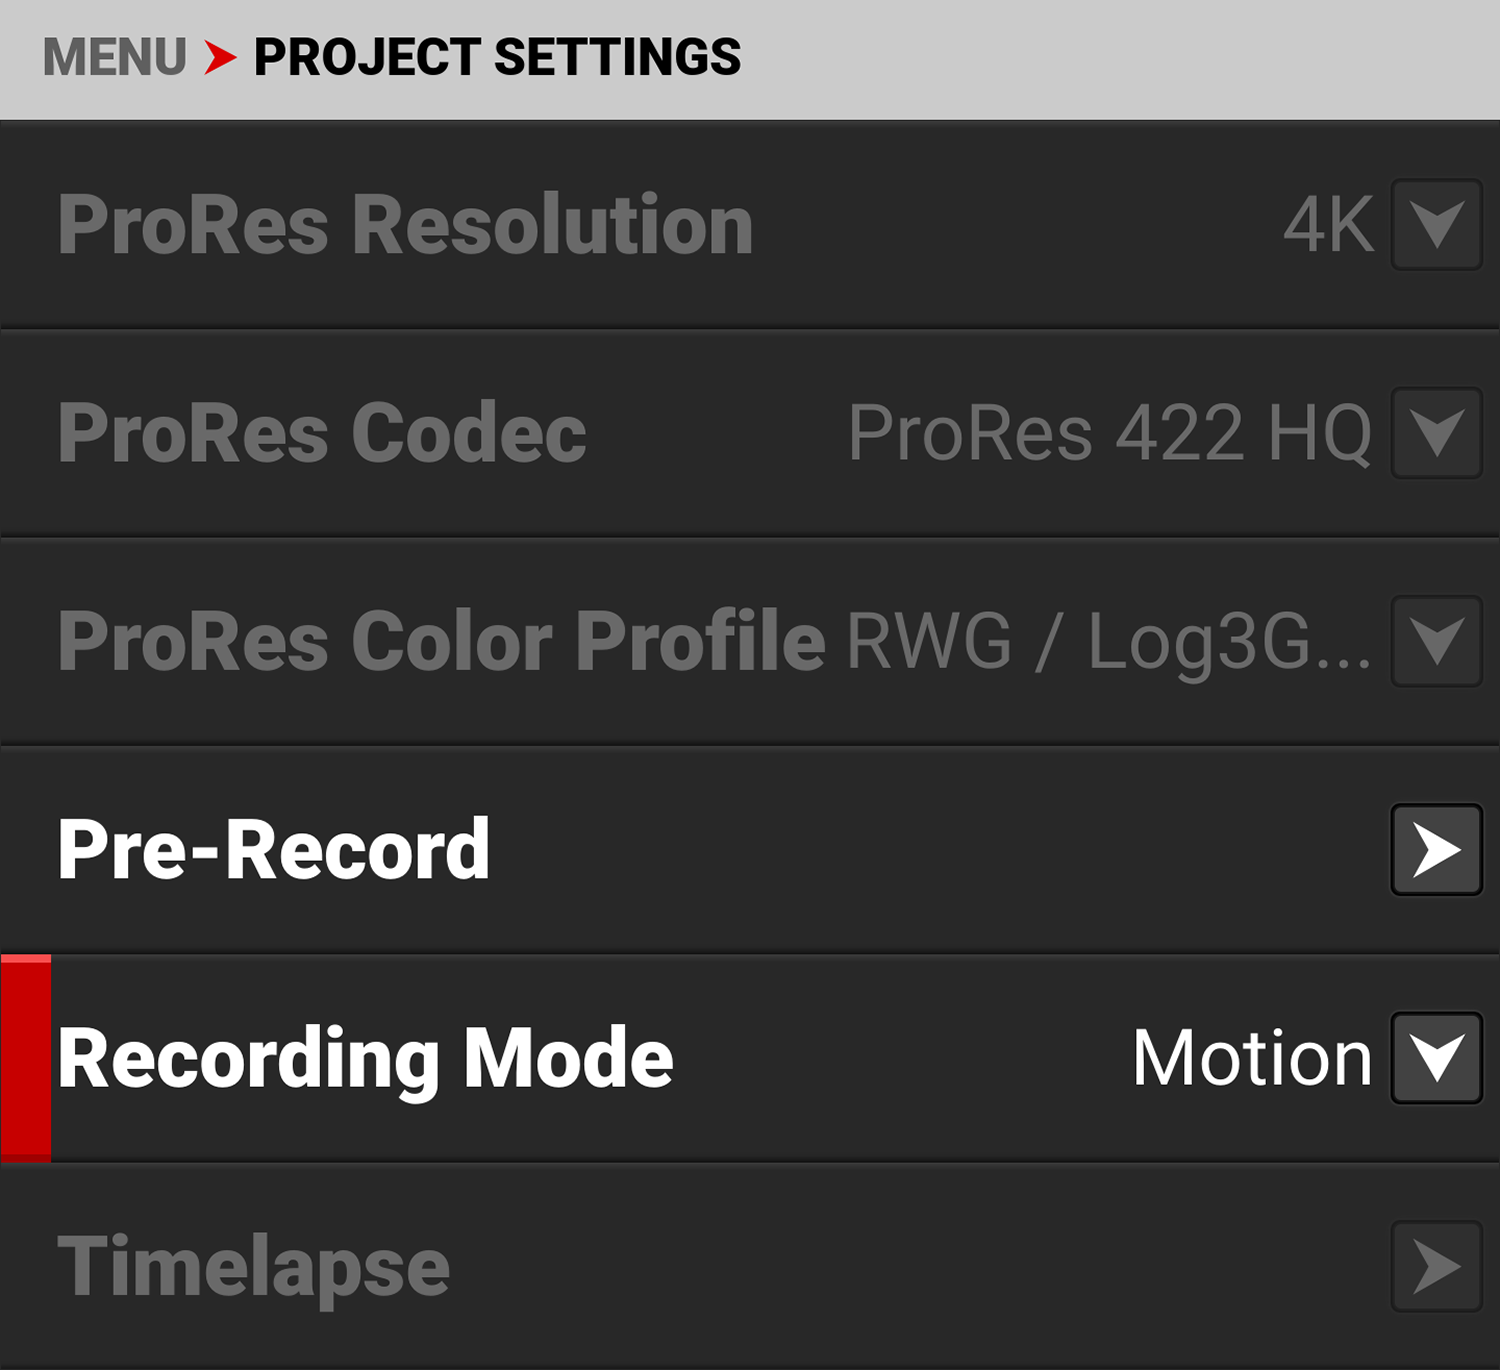This screenshot has height=1370, width=1500.
Task: Click the red breadcrumb arrow after MENU
Action: point(218,57)
